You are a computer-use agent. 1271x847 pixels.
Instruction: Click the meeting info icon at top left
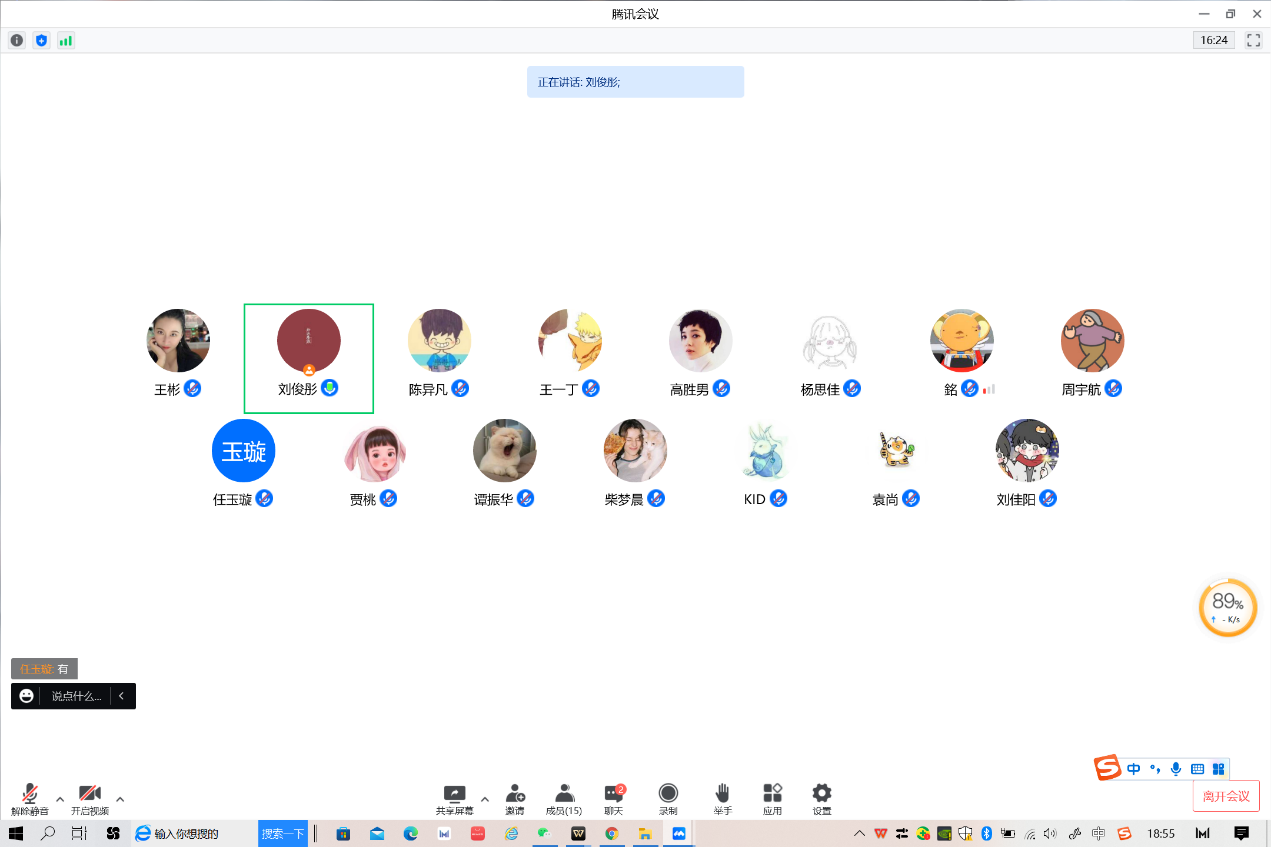pos(17,41)
